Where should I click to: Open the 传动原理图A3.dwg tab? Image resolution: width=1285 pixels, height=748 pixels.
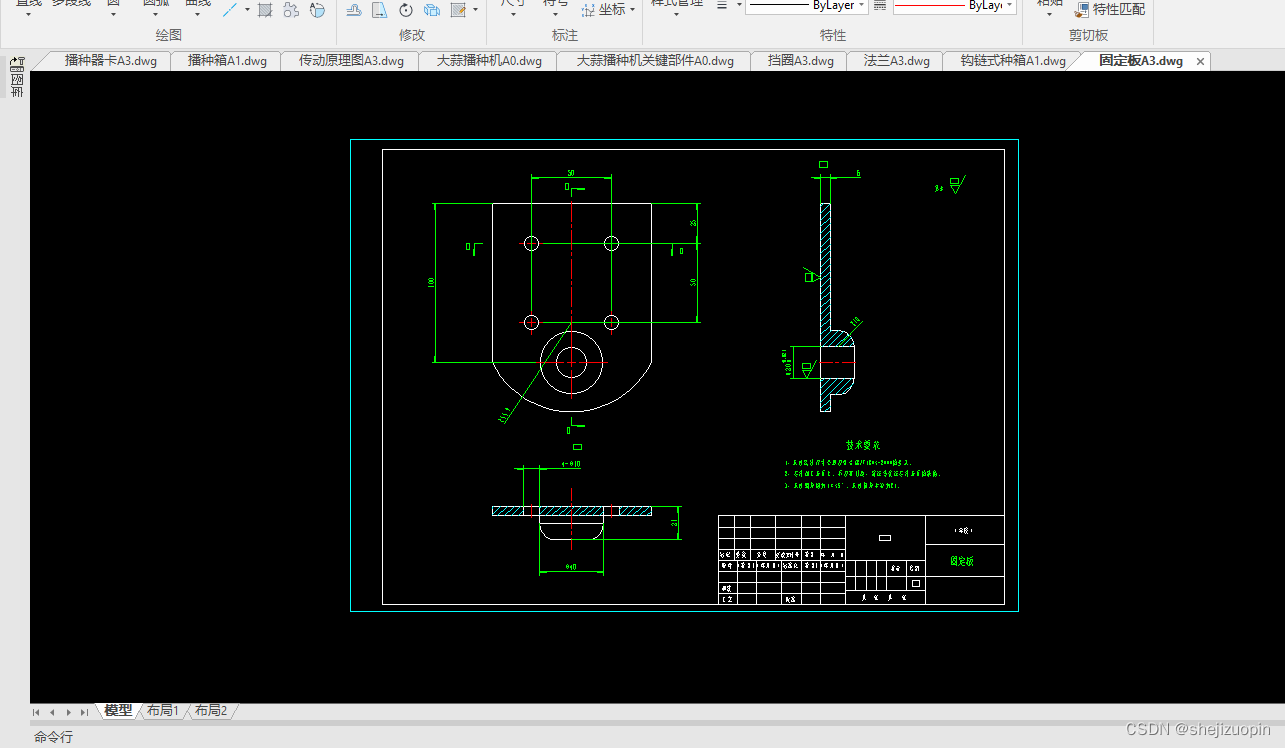coord(351,61)
